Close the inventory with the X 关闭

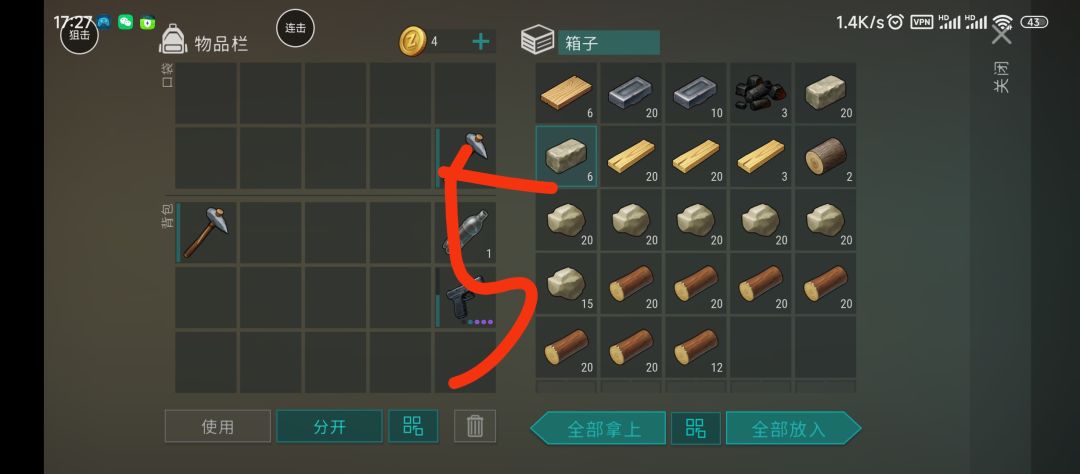pyautogui.click(x=1001, y=32)
